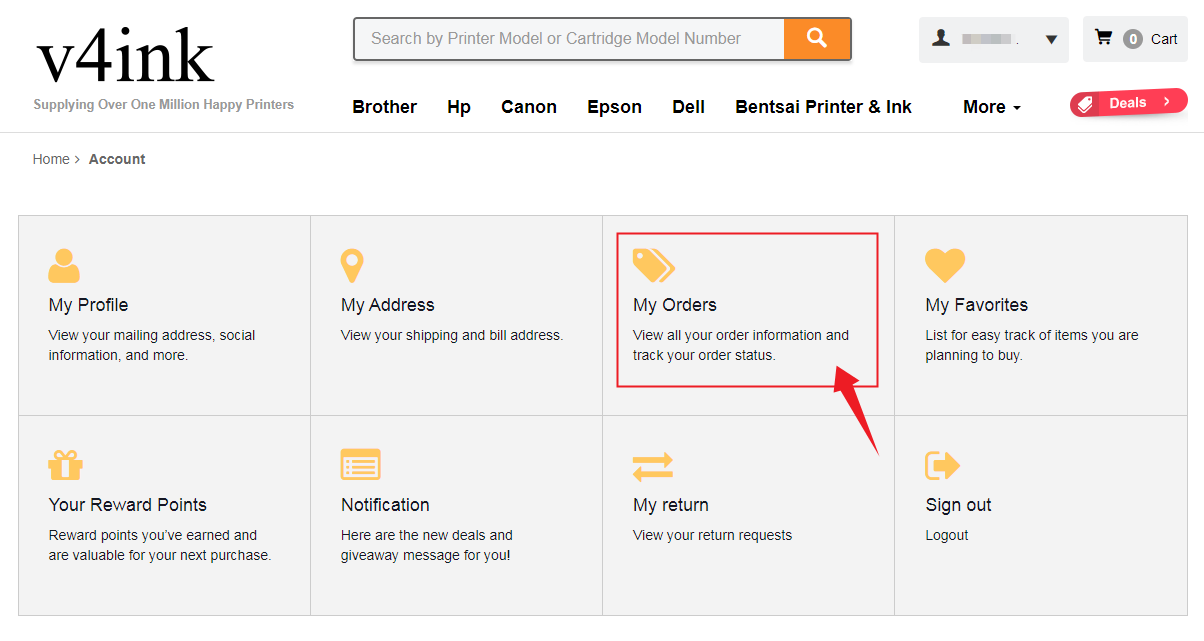Click the shopping cart icon
This screenshot has width=1204, height=641.
click(x=1103, y=37)
